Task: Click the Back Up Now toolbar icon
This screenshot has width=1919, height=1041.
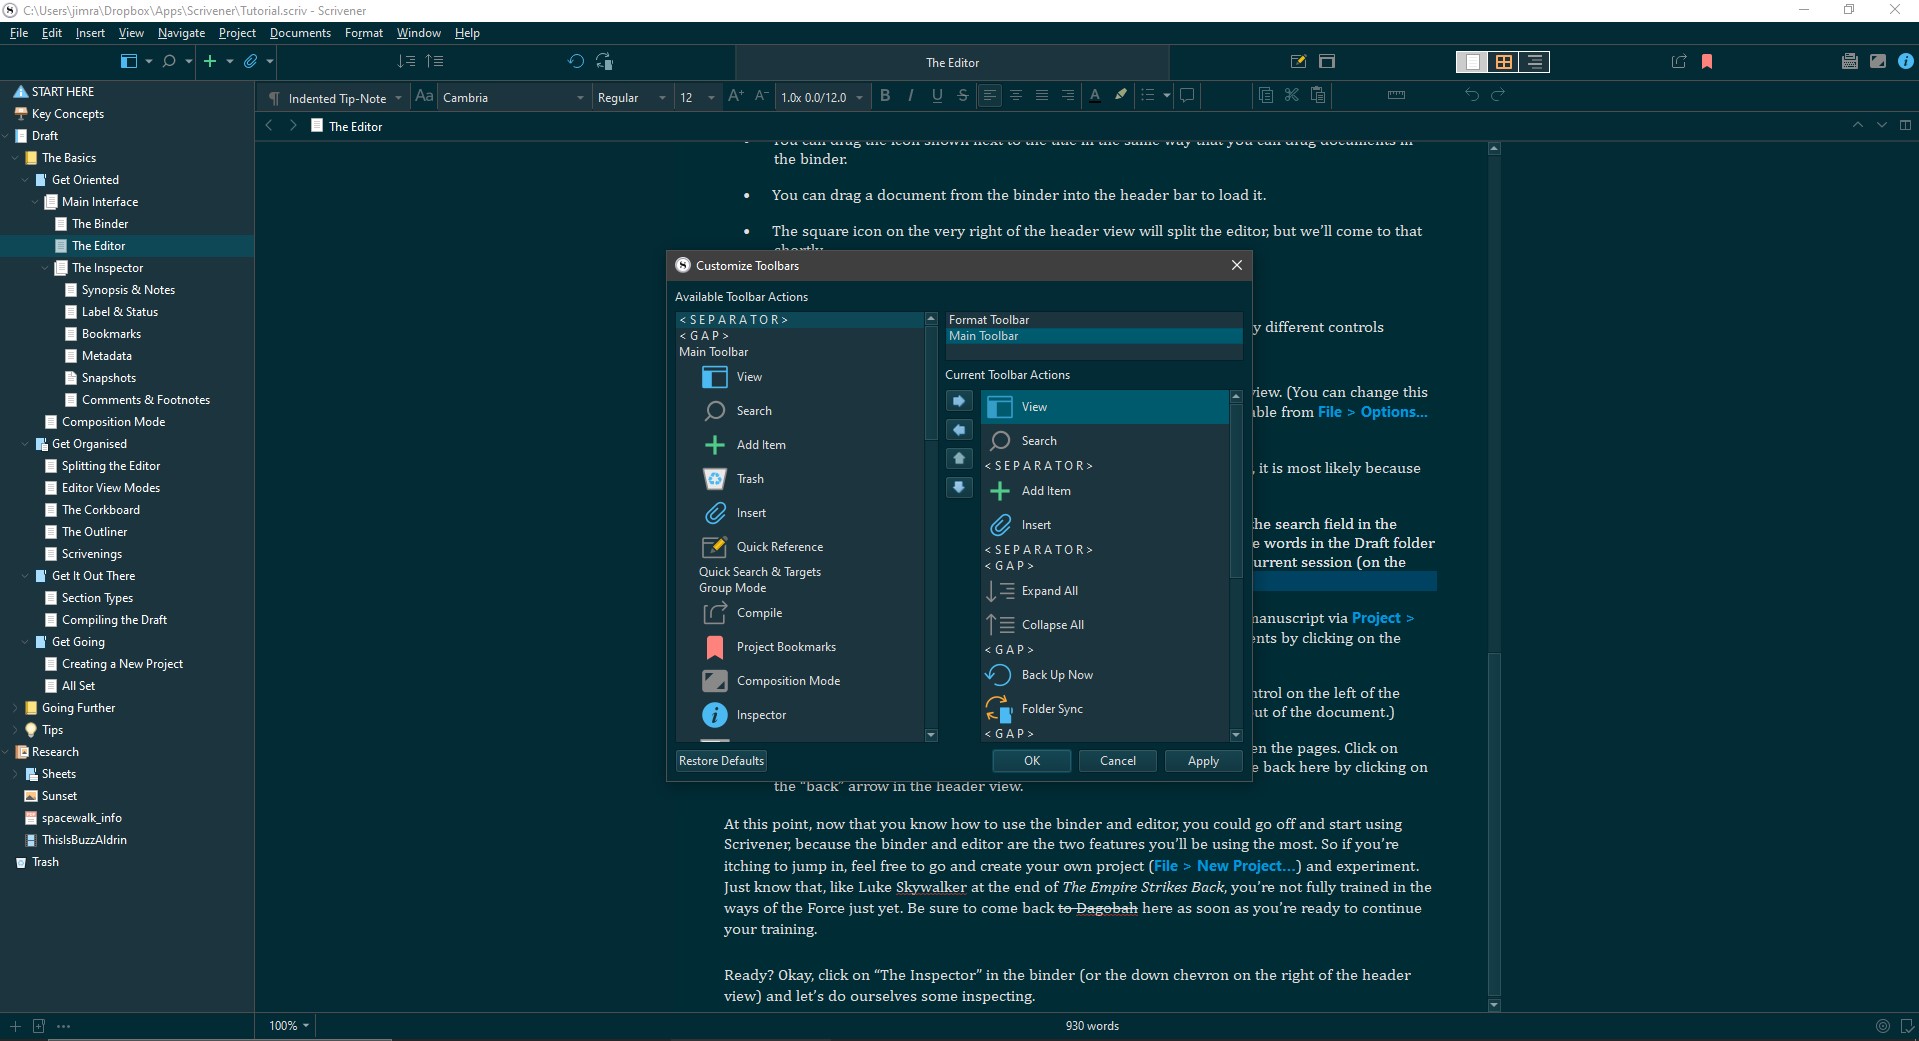Action: (x=576, y=61)
